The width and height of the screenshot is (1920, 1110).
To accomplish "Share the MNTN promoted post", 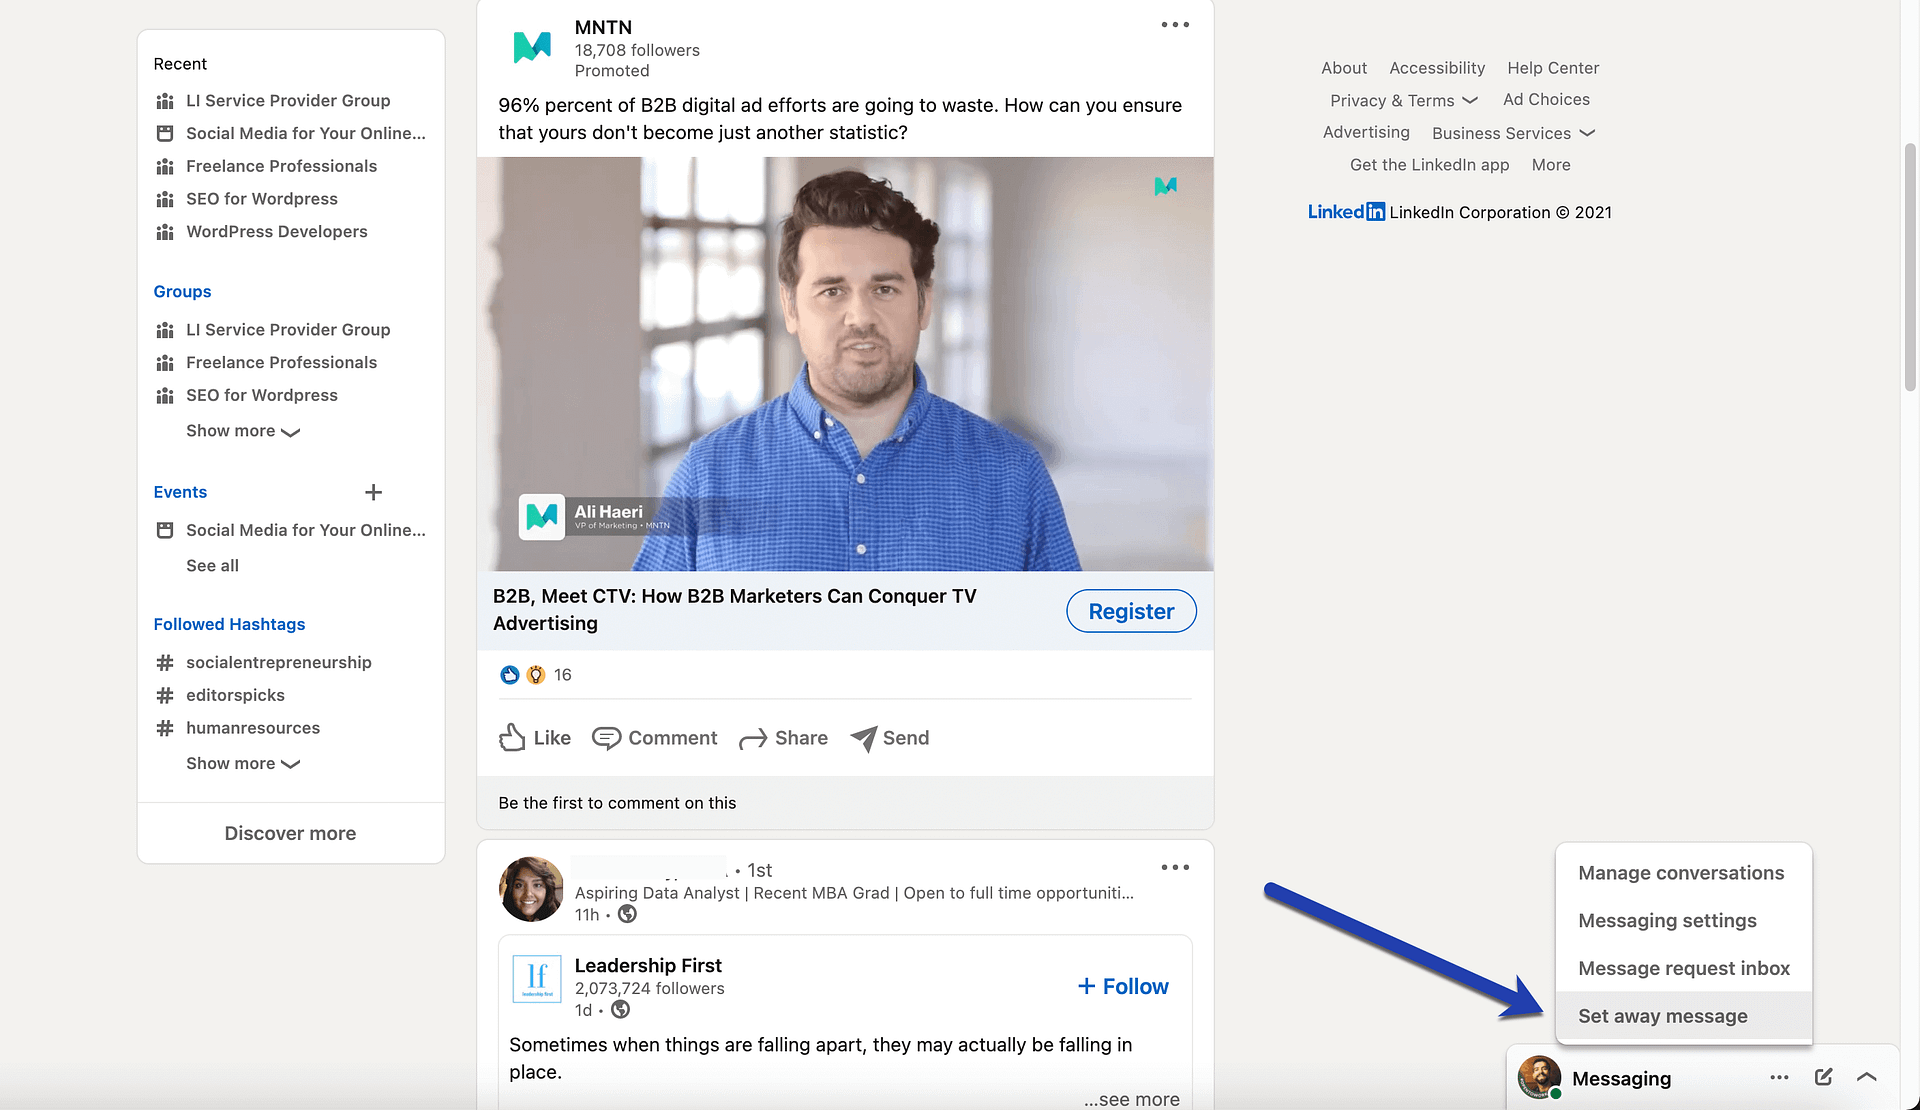I will pyautogui.click(x=784, y=738).
